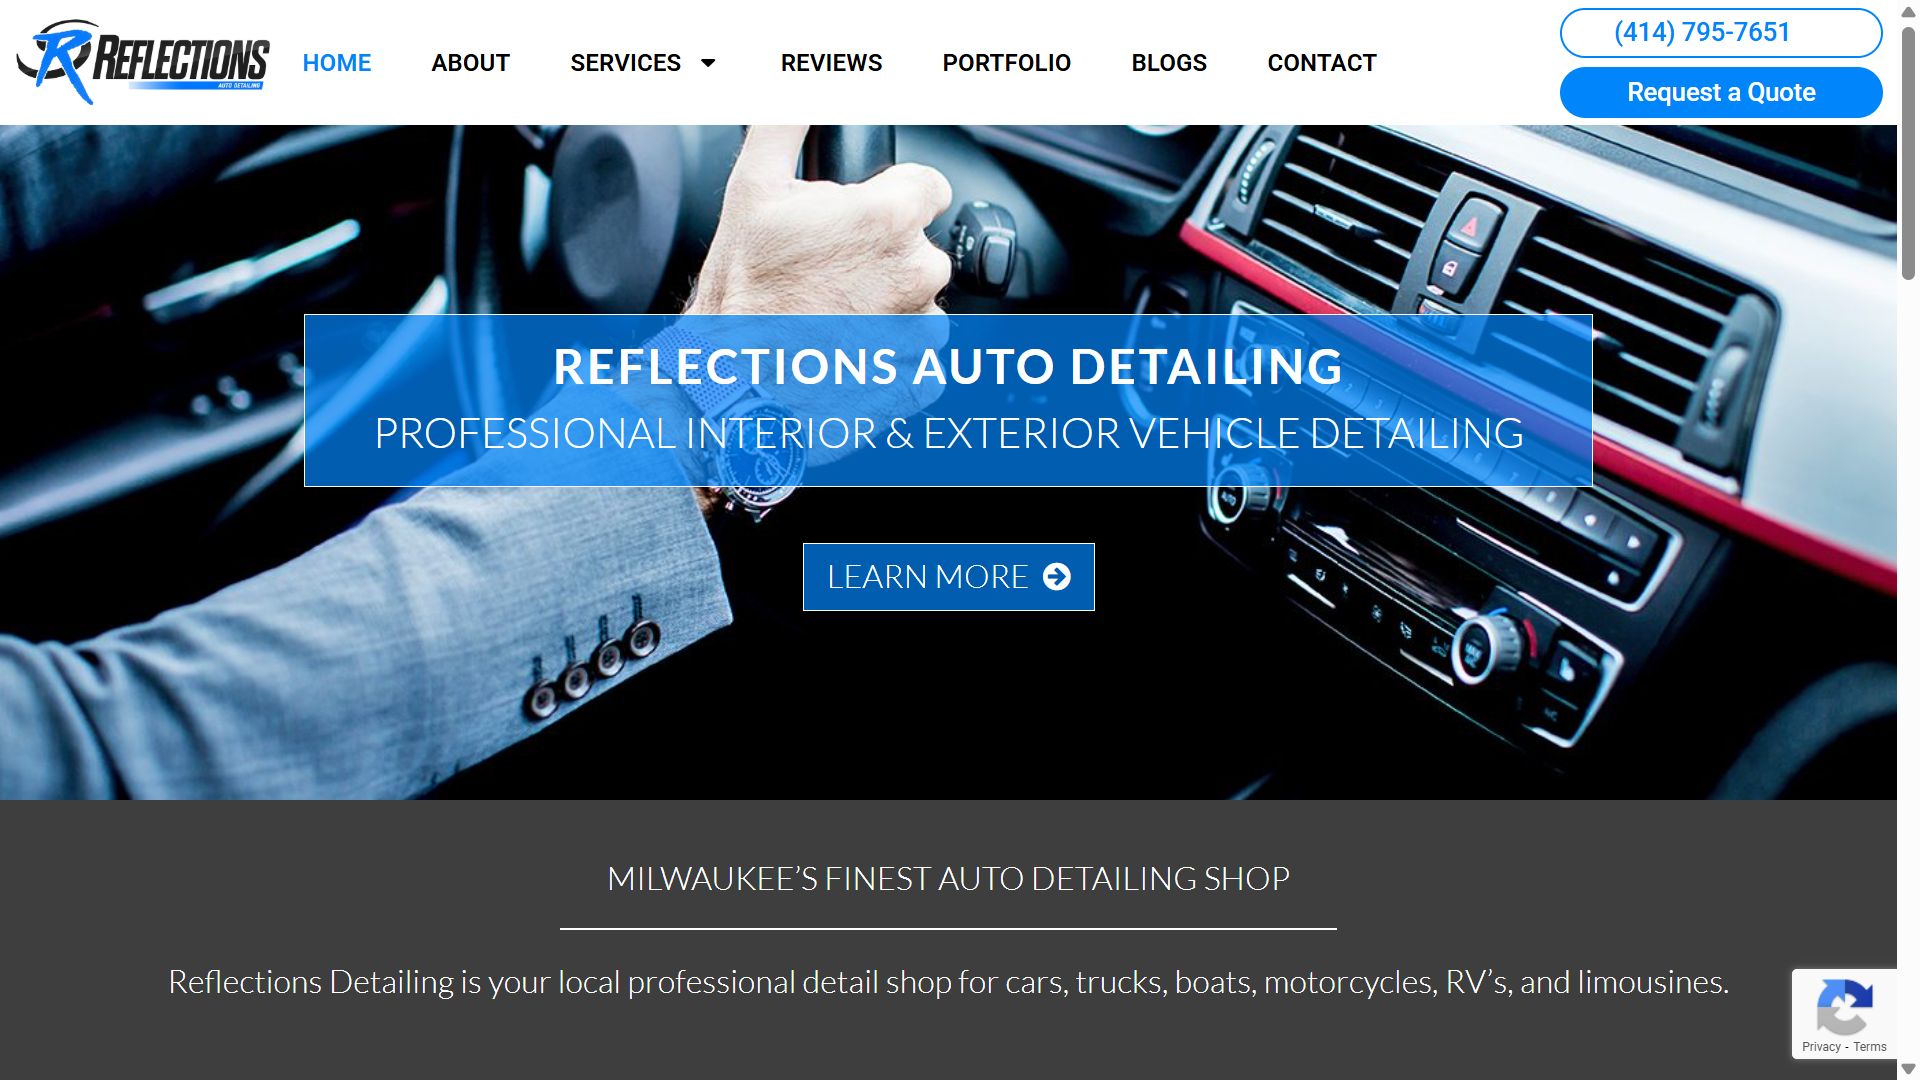The image size is (1920, 1080).
Task: Click the scrollbar up arrow
Action: click(1908, 11)
